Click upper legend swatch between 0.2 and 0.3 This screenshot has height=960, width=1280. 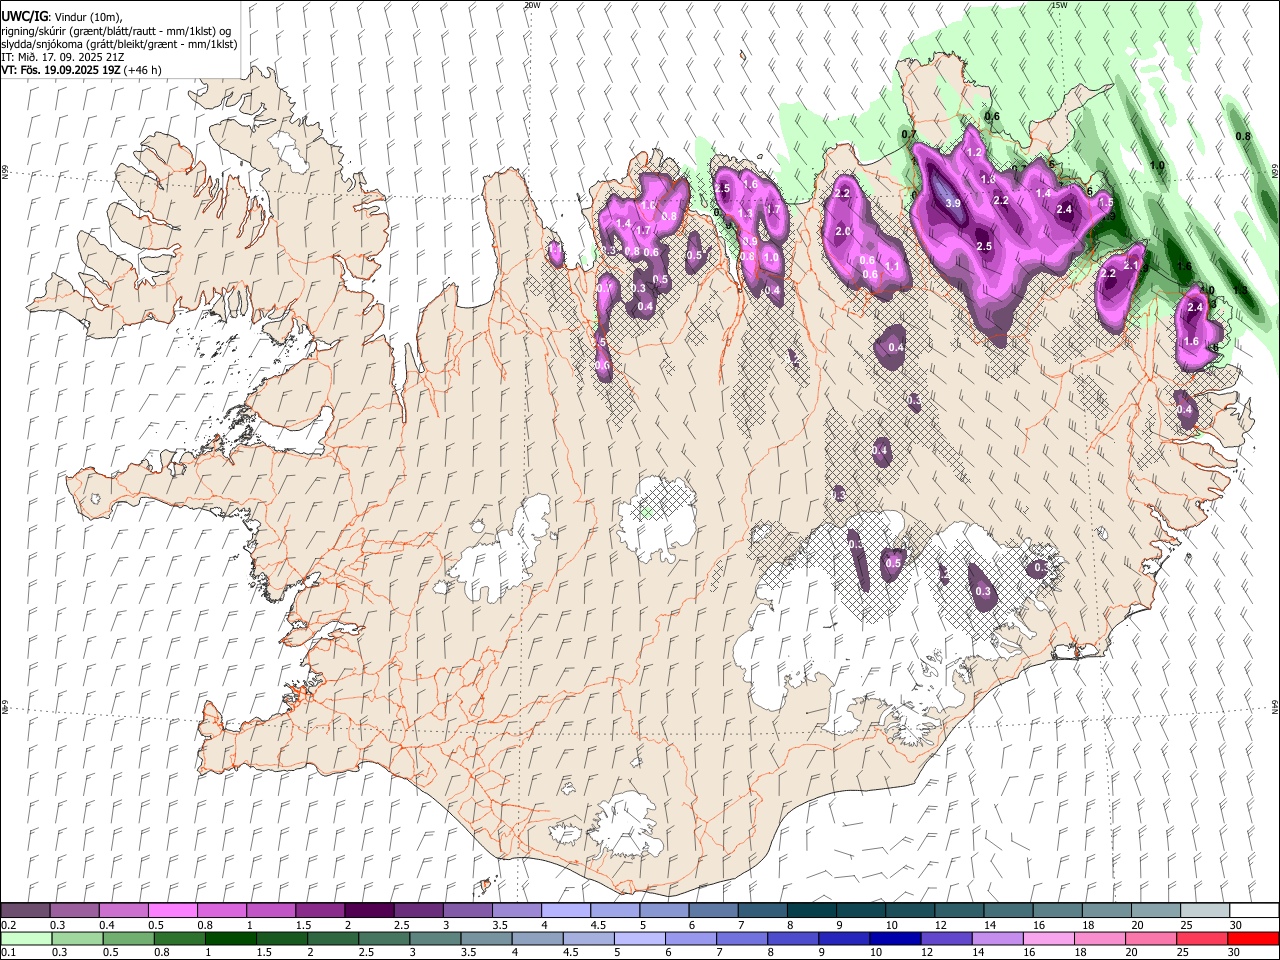25,910
